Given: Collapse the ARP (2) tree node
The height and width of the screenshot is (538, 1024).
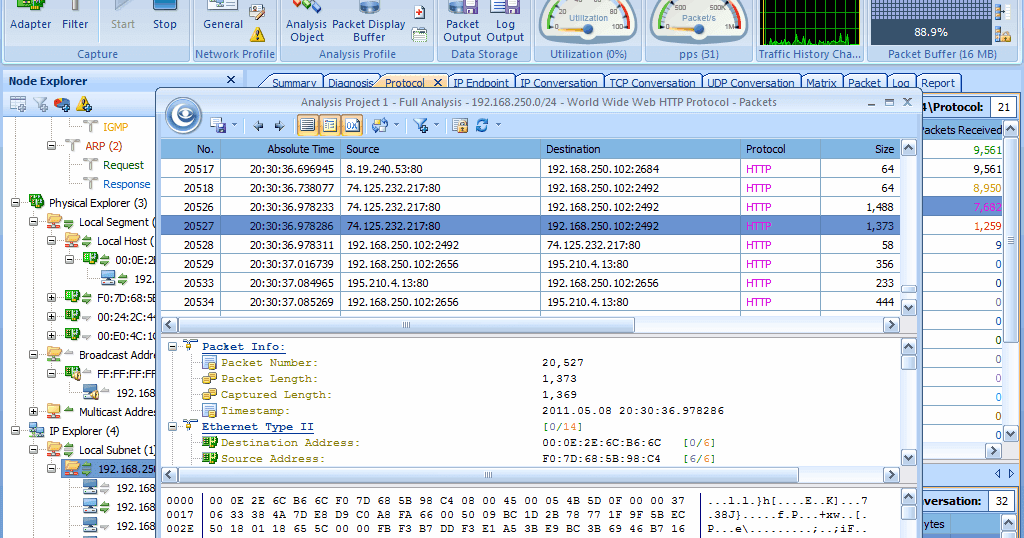Looking at the screenshot, I should click(x=51, y=146).
